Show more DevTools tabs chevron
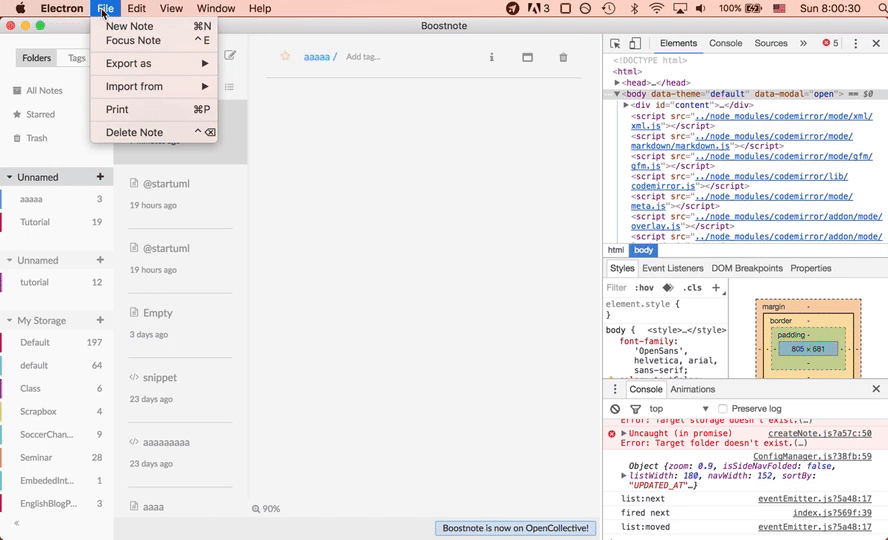The height and width of the screenshot is (540, 888). pos(803,44)
